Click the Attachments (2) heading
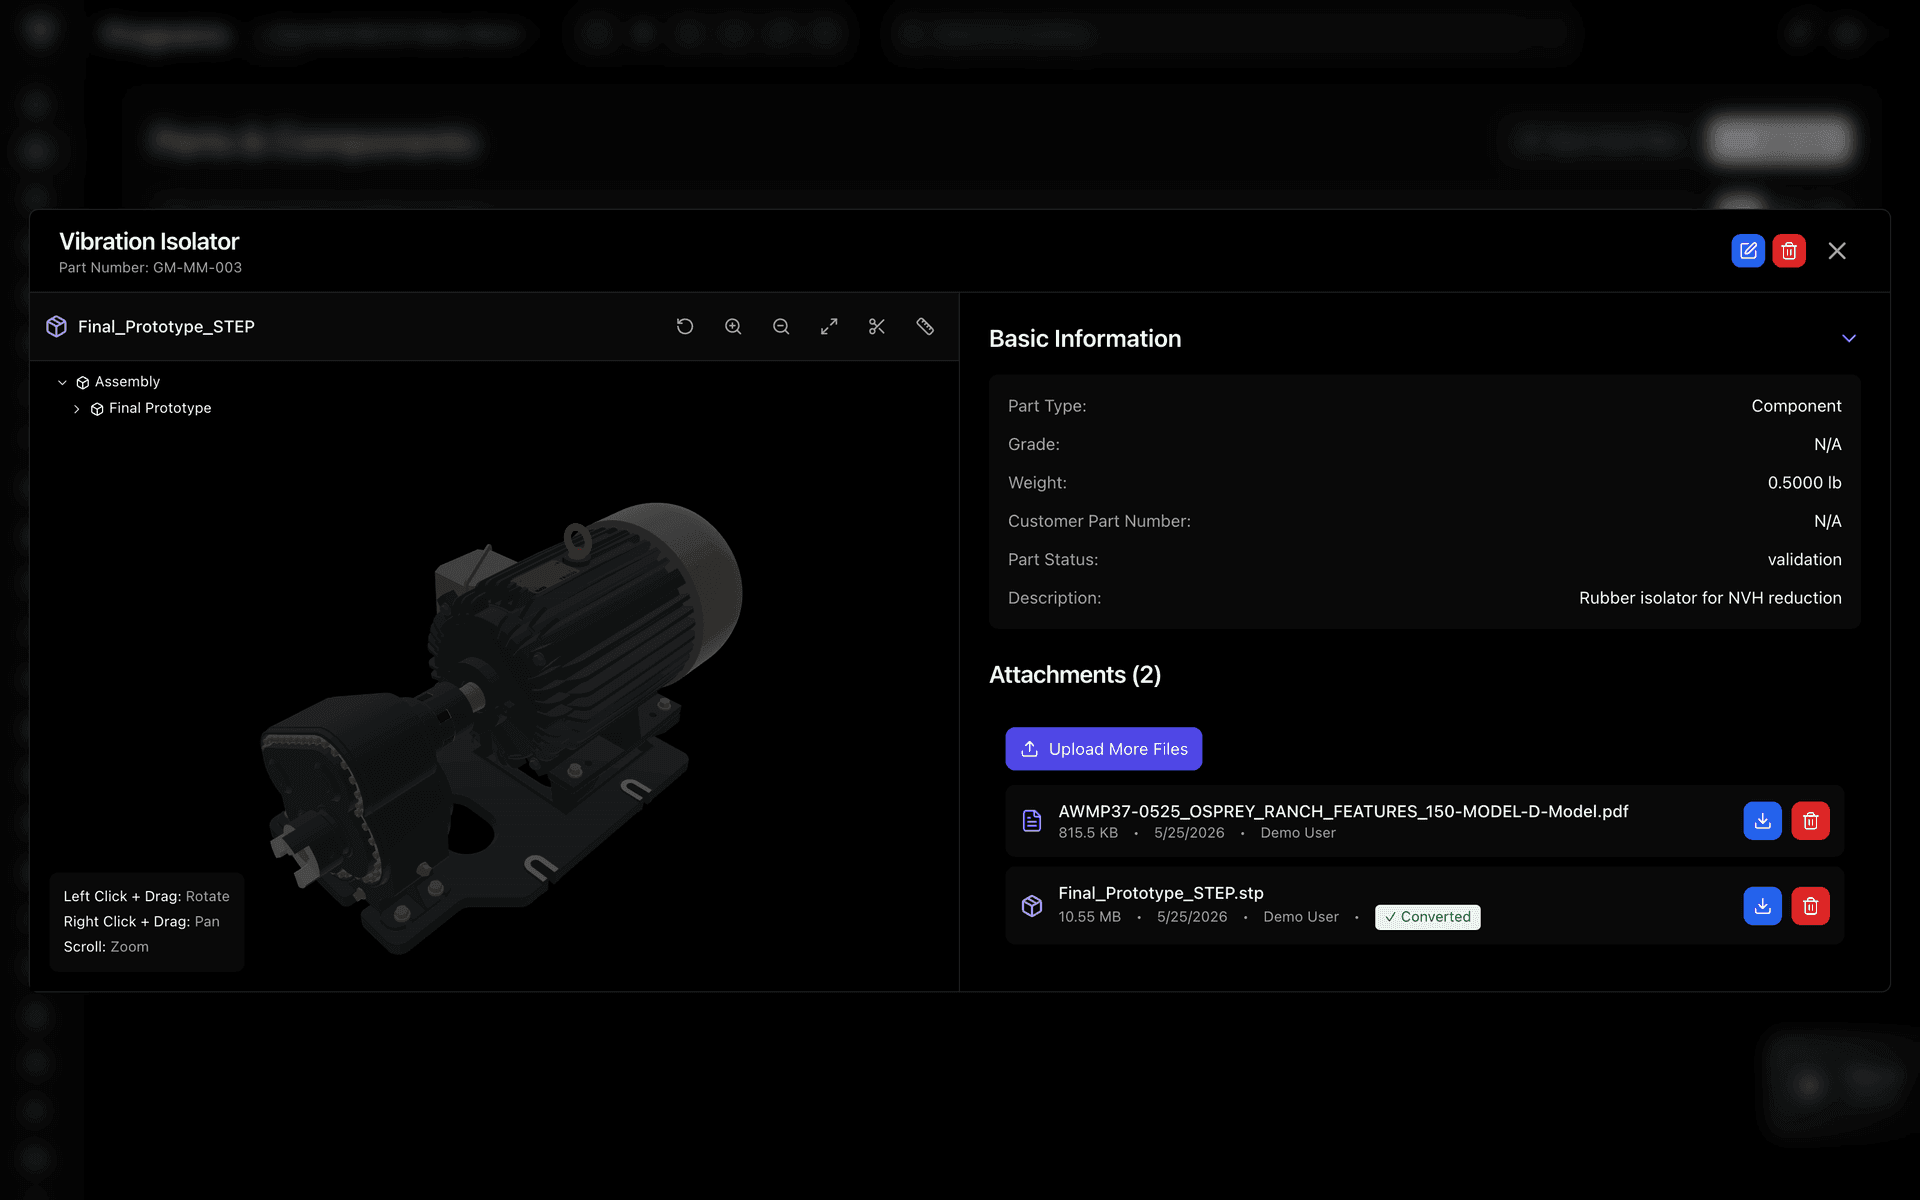Screen dimensions: 1920x1200 click(1075, 675)
